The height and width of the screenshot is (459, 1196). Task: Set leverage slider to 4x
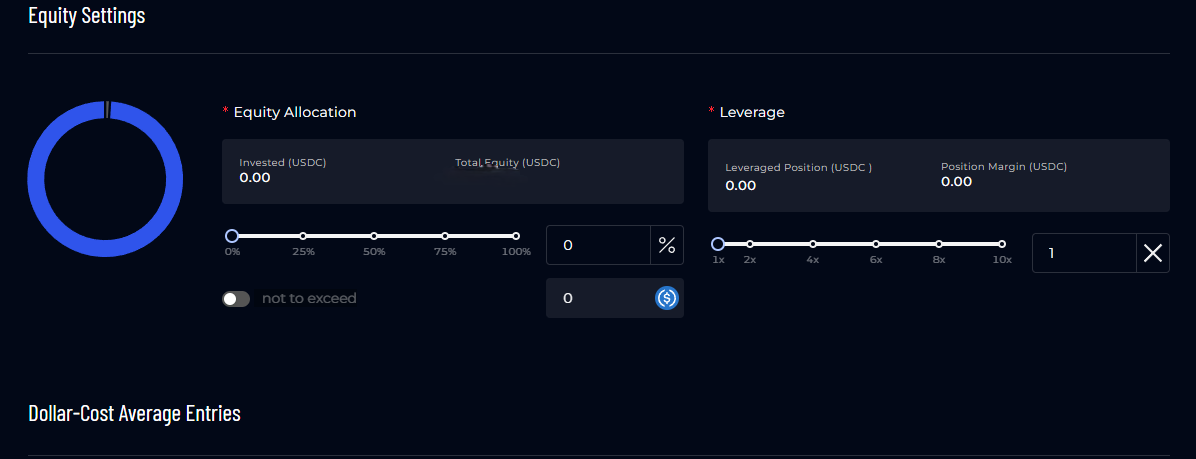[x=813, y=244]
